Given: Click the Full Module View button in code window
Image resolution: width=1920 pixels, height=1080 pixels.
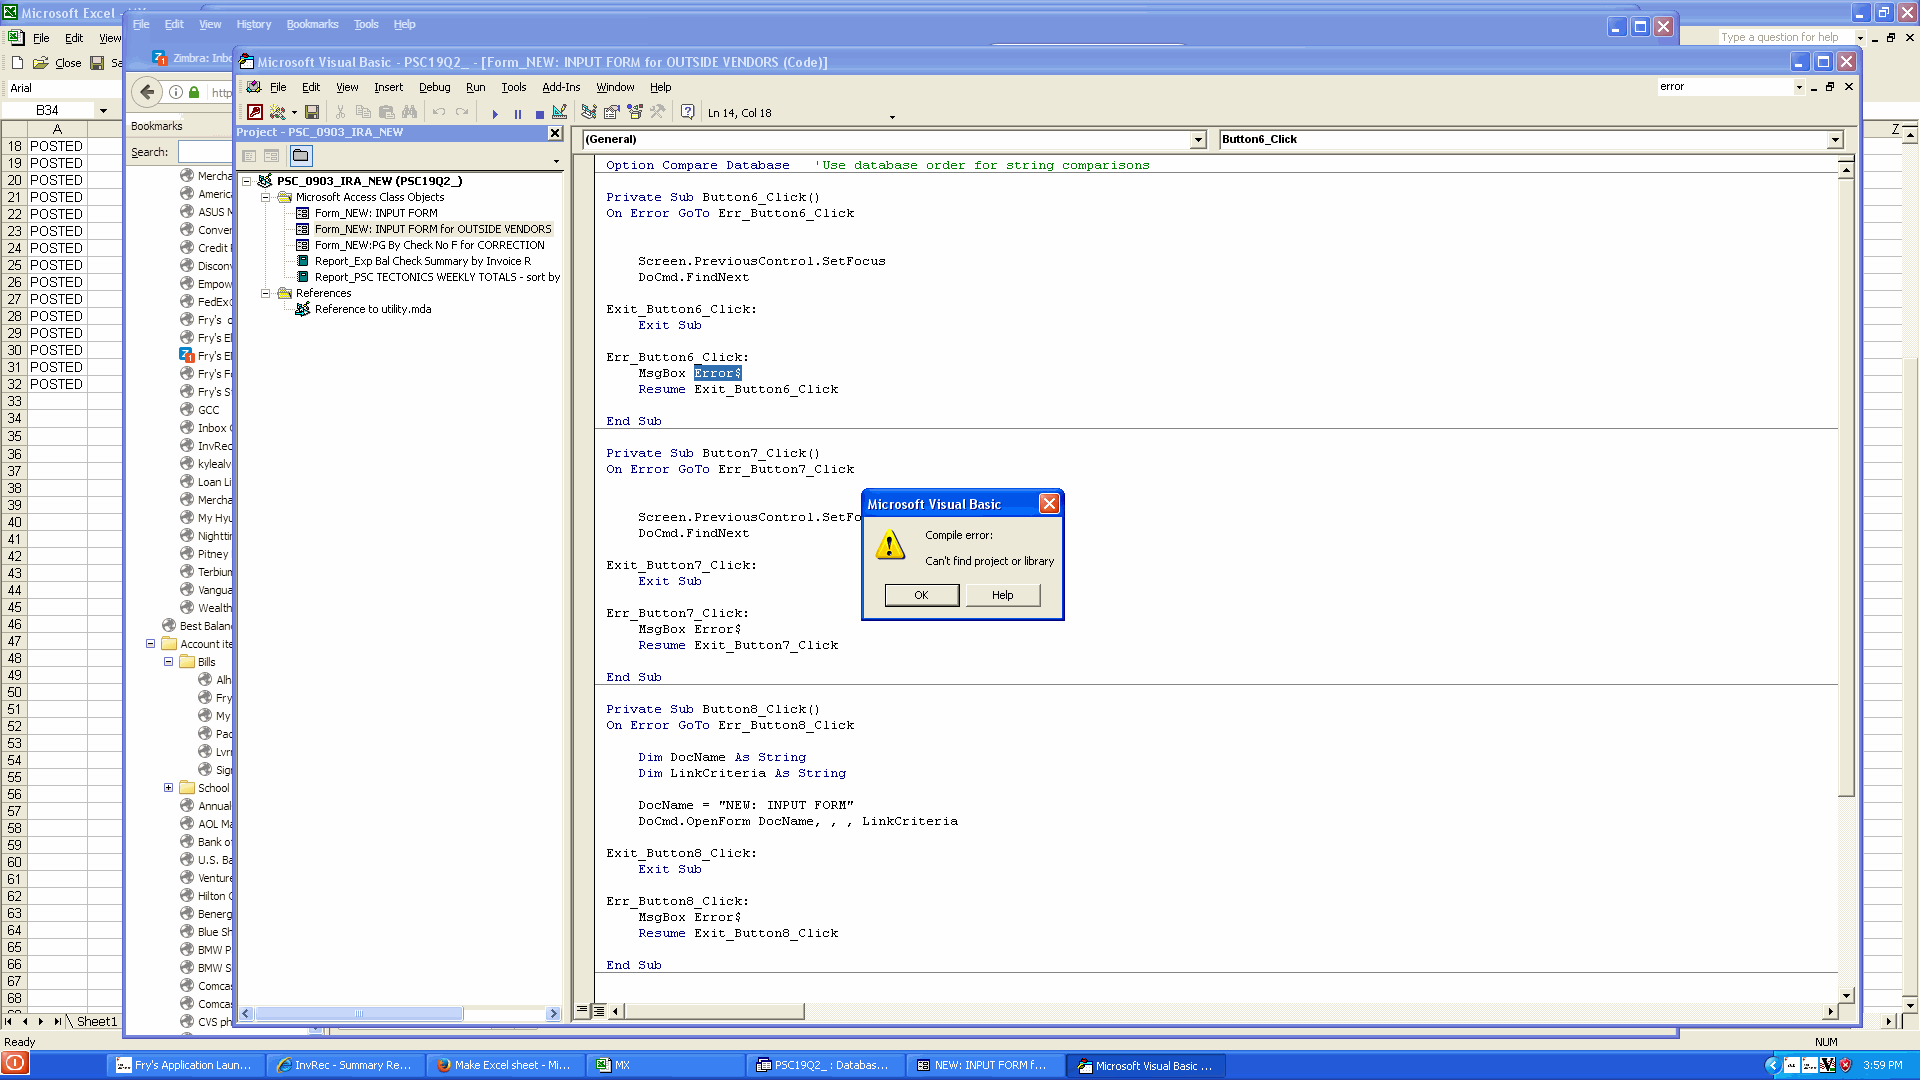Looking at the screenshot, I should [599, 1011].
